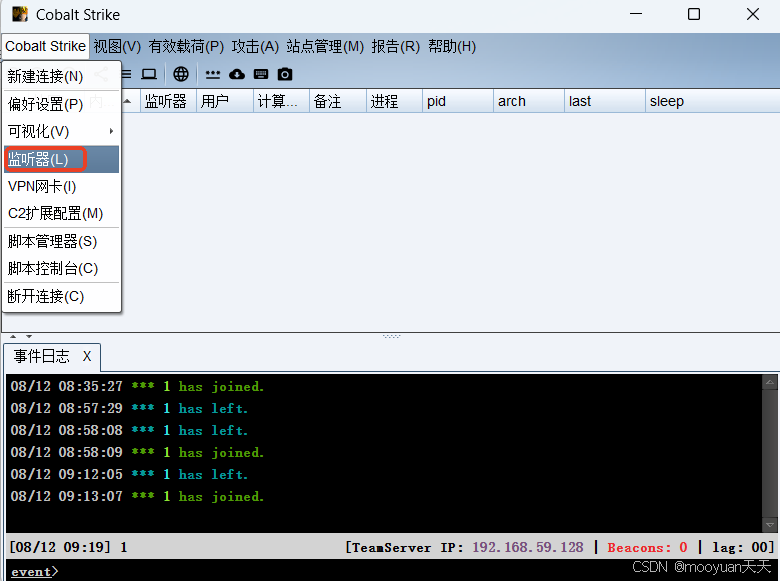780x581 pixels.
Task: View keystrokes using the keyboard icon
Action: [261, 75]
